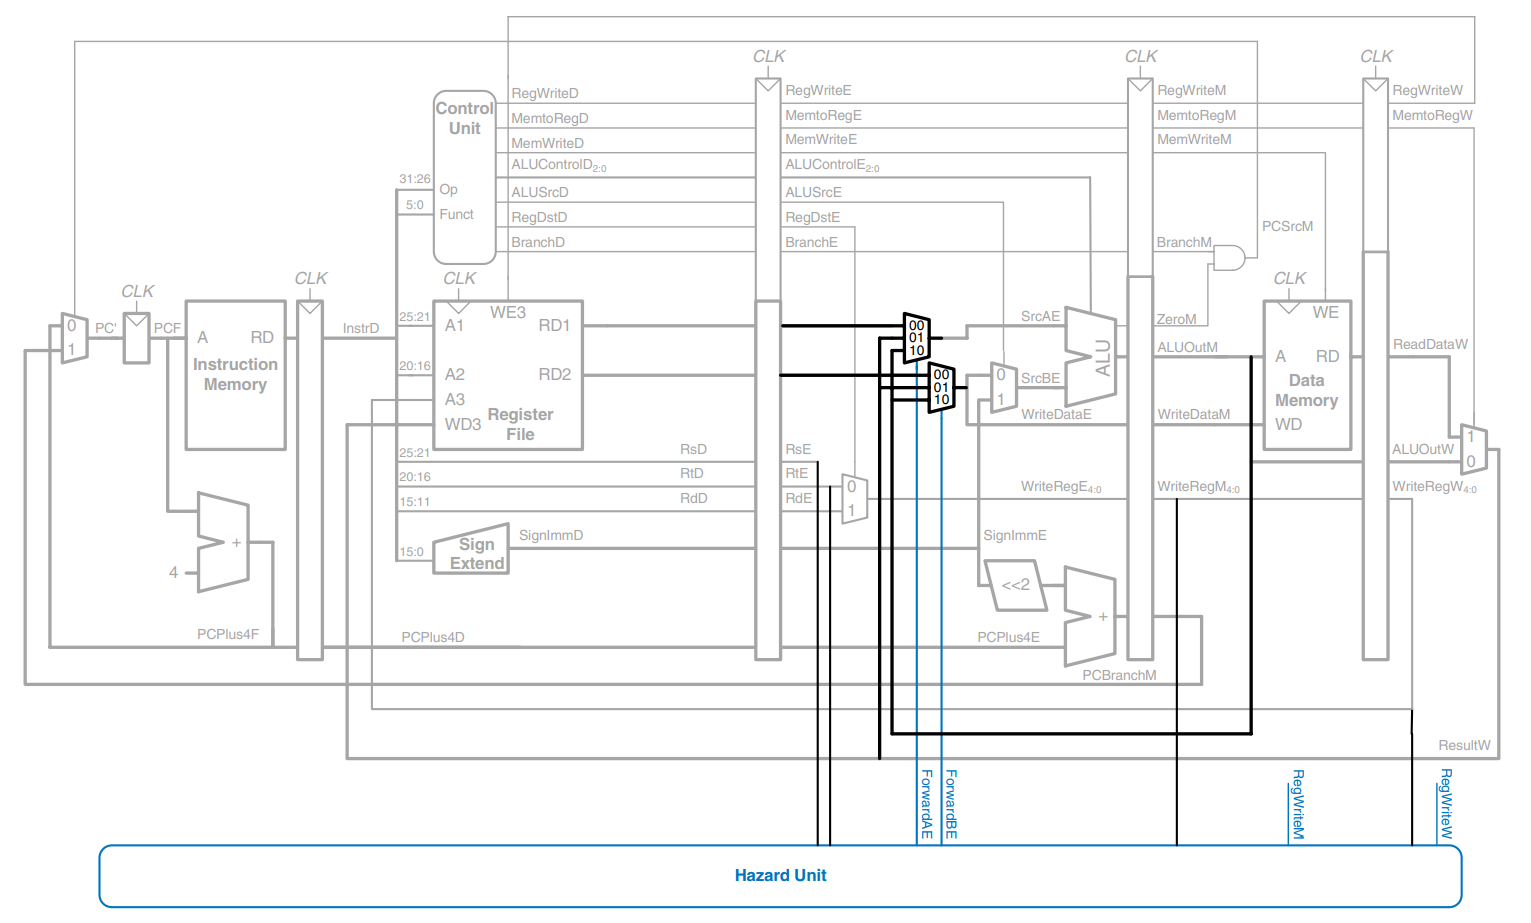The image size is (1531, 923).
Task: Select the SrcBE two-input multiplexer
Action: click(x=1003, y=387)
